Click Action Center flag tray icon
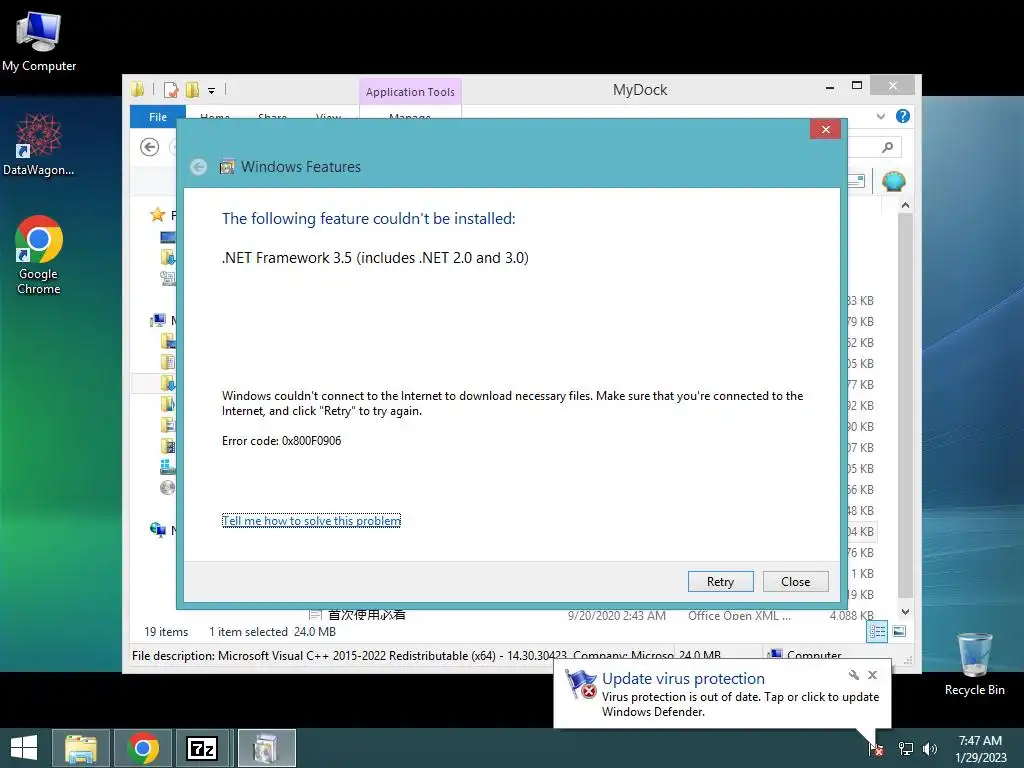1024x768 pixels. [x=875, y=748]
